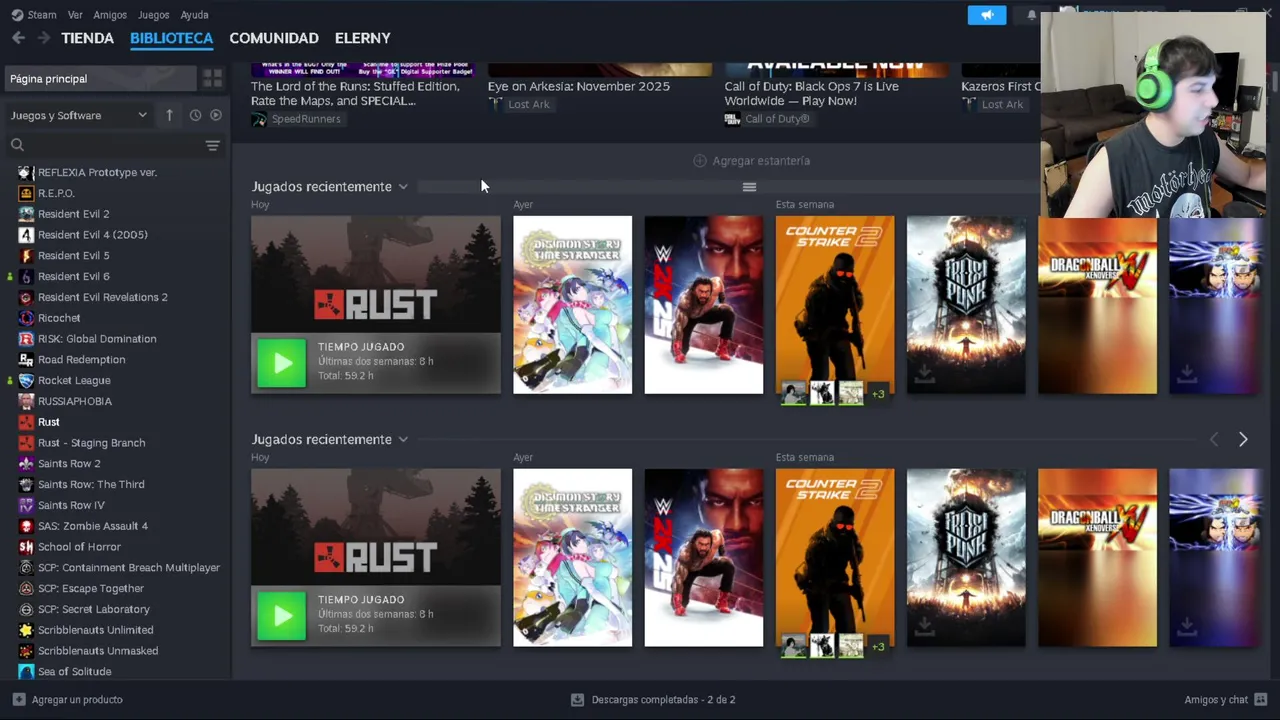
Task: Click the Saints Row IV icon
Action: click(x=26, y=505)
